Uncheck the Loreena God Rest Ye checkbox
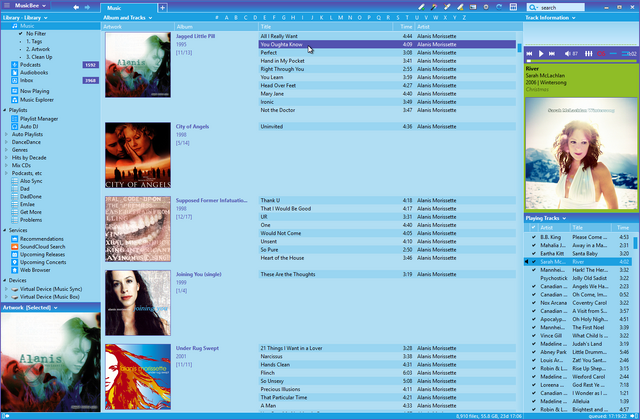The height and width of the screenshot is (420, 640). tap(533, 385)
